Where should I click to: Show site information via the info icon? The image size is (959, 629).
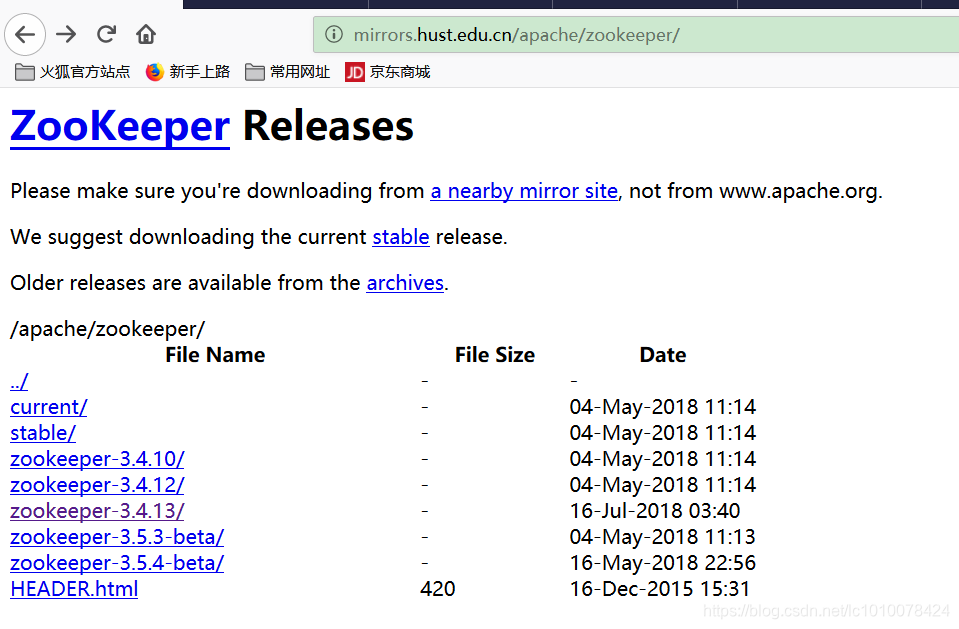[333, 34]
